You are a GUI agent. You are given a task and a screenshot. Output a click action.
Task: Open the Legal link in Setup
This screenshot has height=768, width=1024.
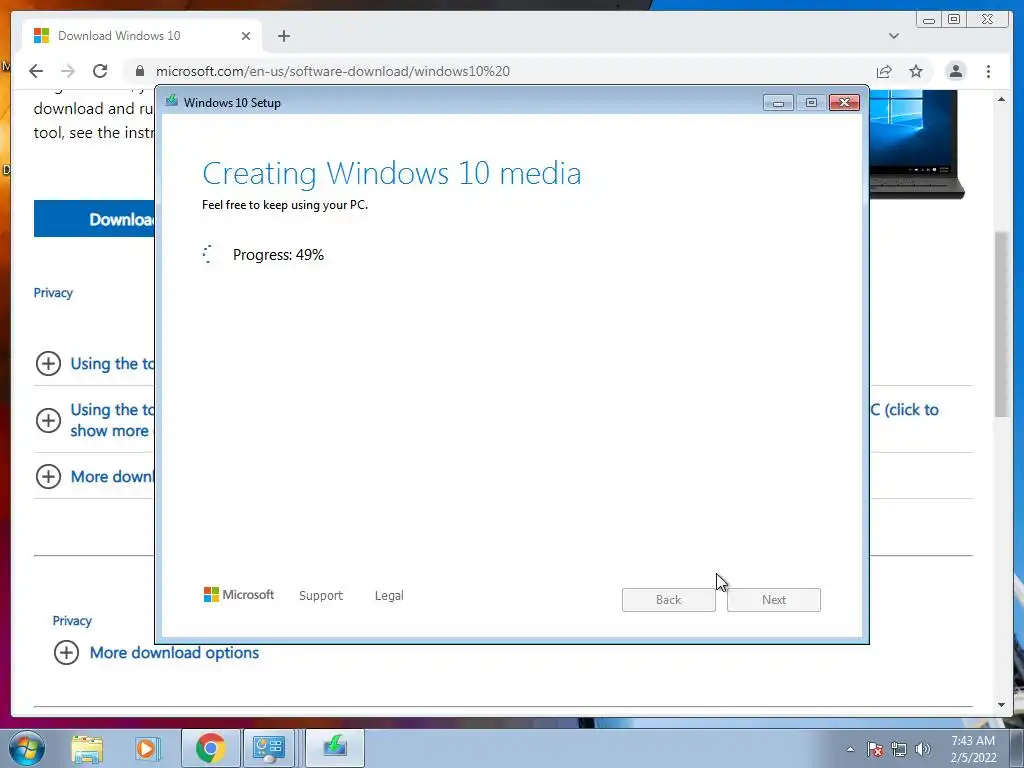coord(389,596)
